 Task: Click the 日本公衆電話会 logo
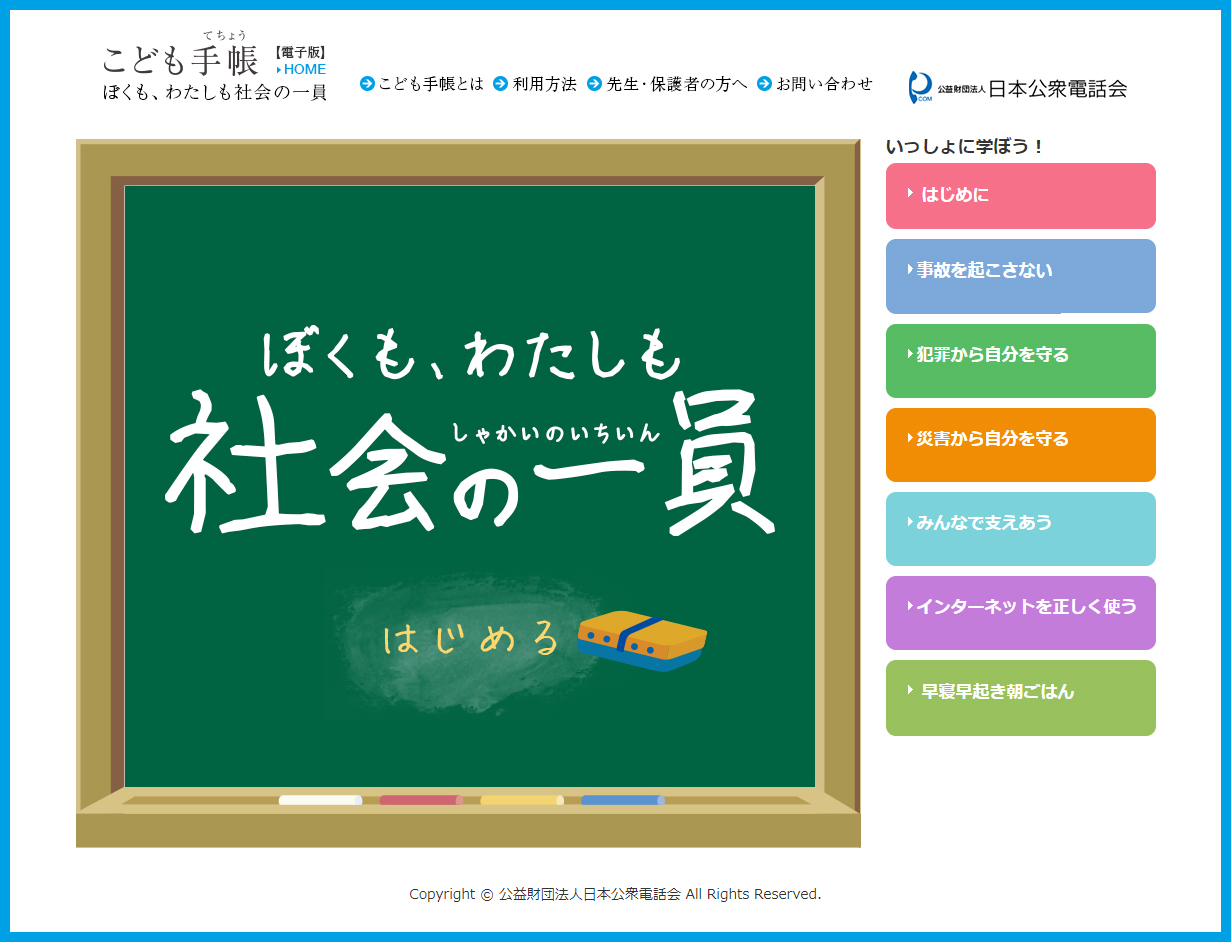[1017, 88]
